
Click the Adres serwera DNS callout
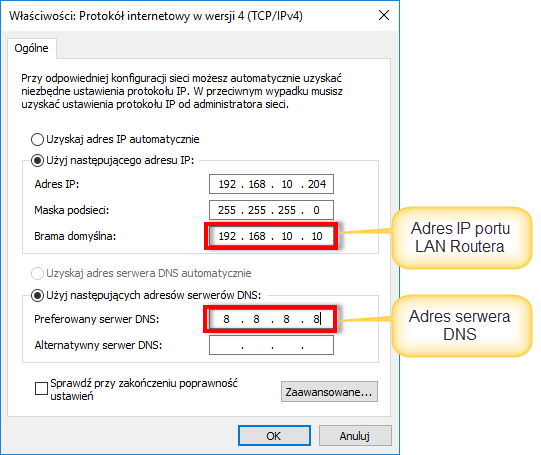pos(462,326)
